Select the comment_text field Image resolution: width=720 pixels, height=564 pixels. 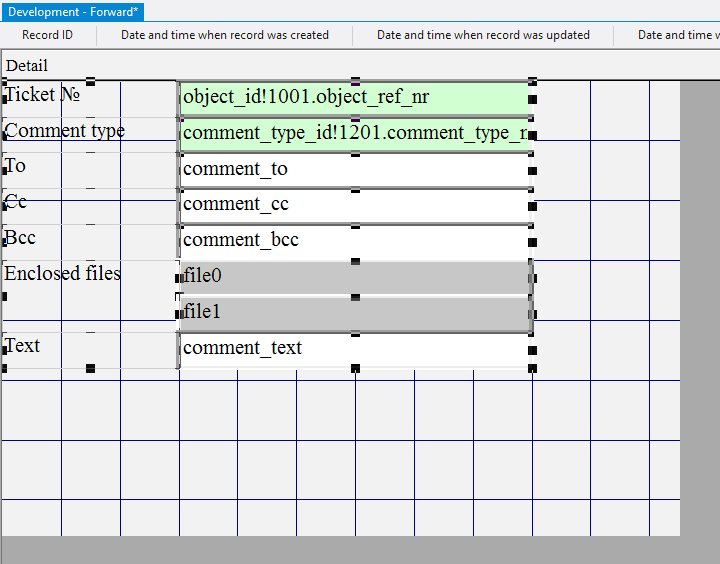pyautogui.click(x=355, y=348)
